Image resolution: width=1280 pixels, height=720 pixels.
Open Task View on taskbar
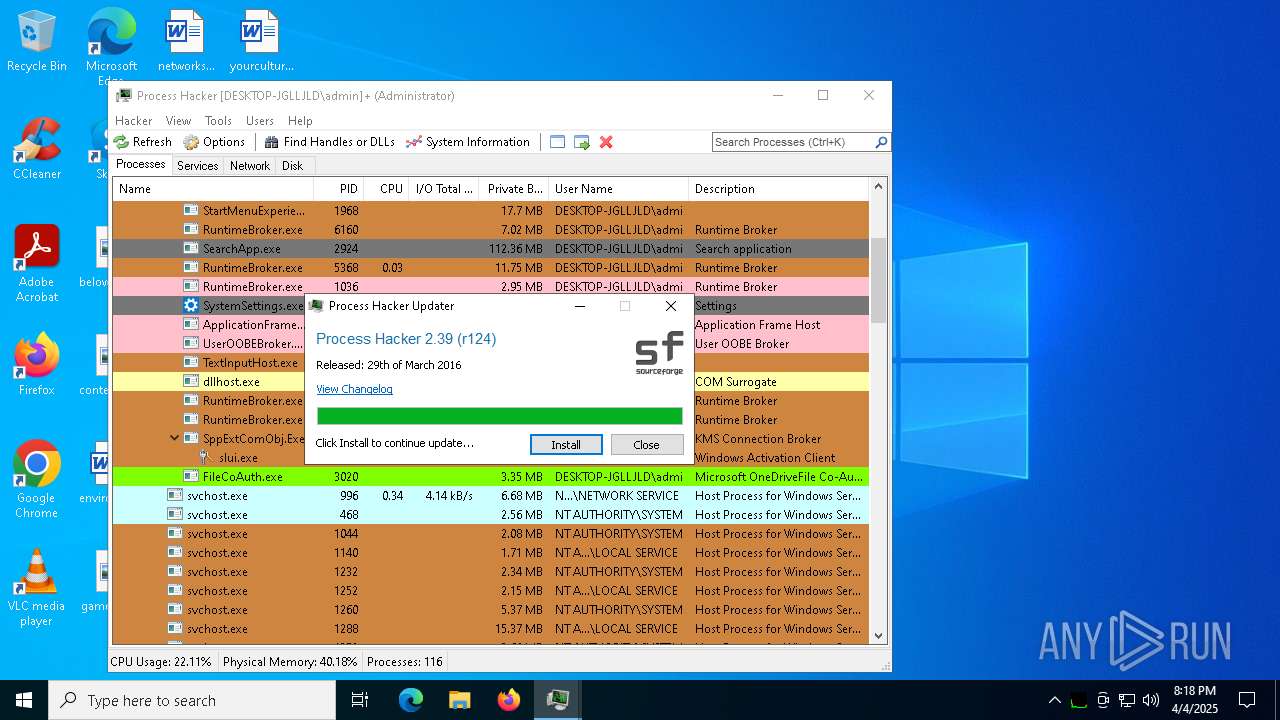(360, 700)
